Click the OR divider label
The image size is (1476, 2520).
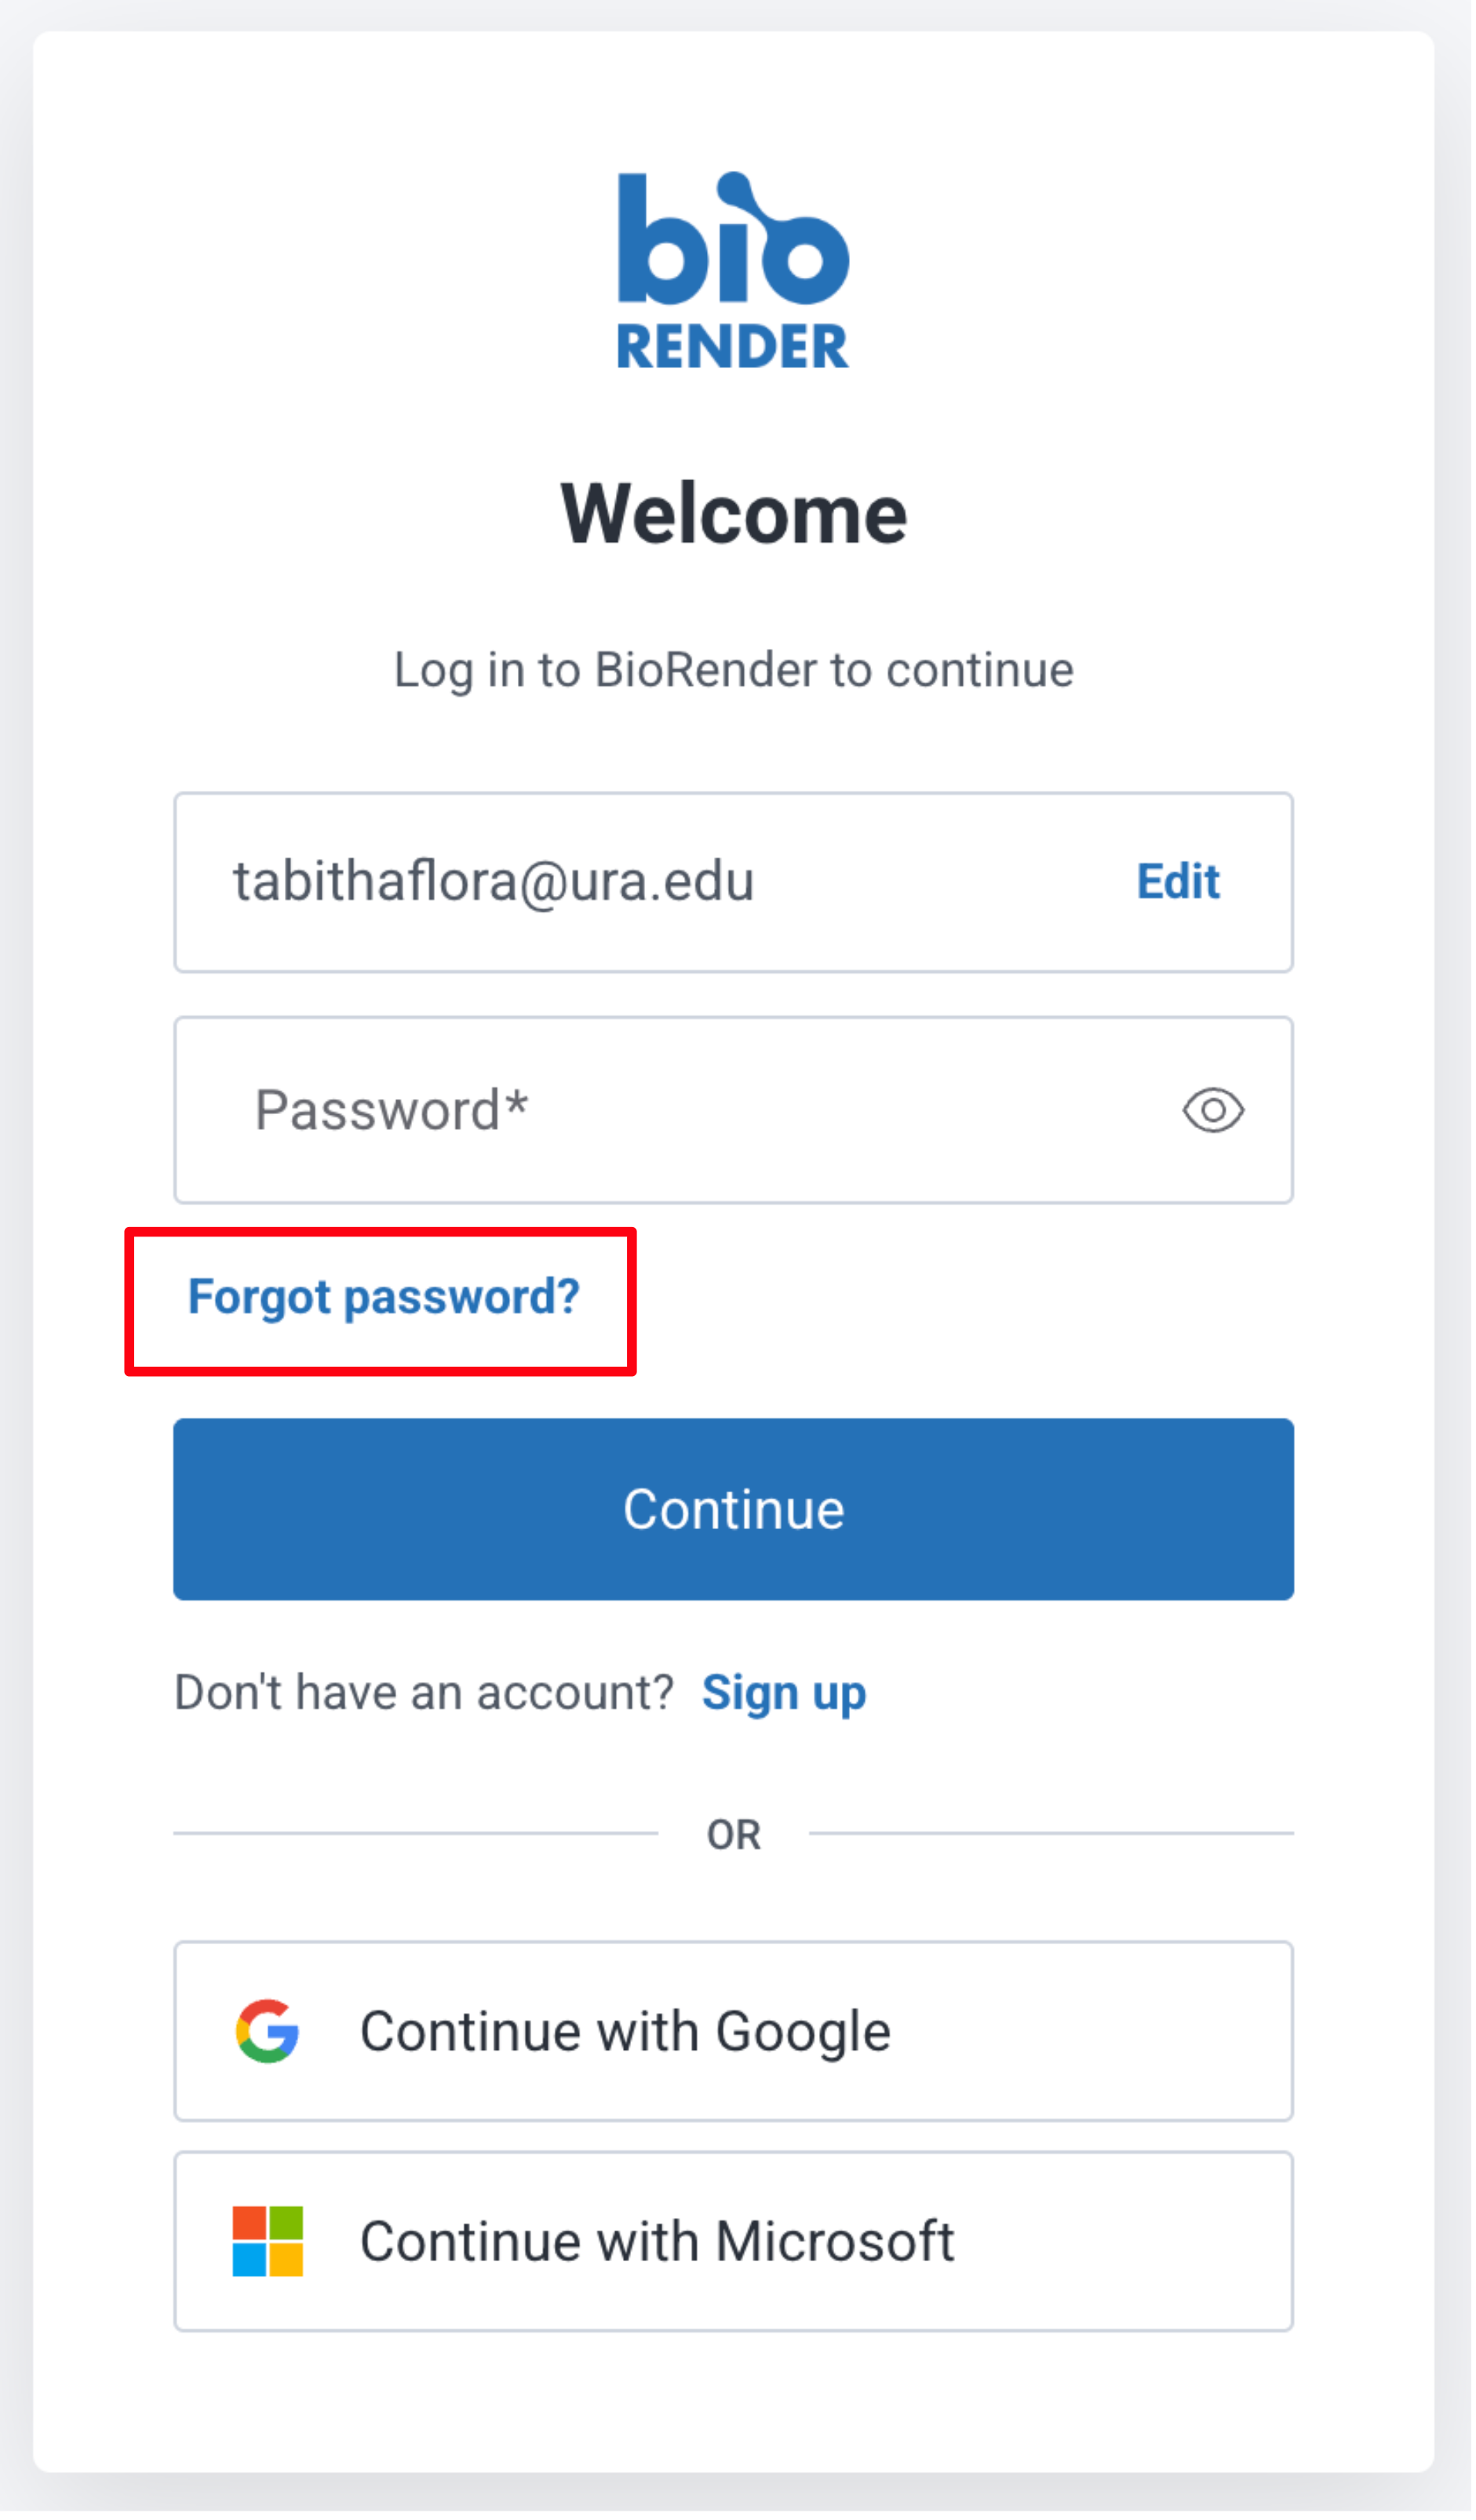tap(733, 1835)
